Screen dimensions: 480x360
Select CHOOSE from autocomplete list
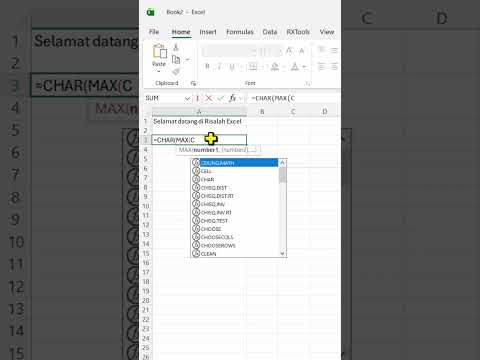coord(235,229)
